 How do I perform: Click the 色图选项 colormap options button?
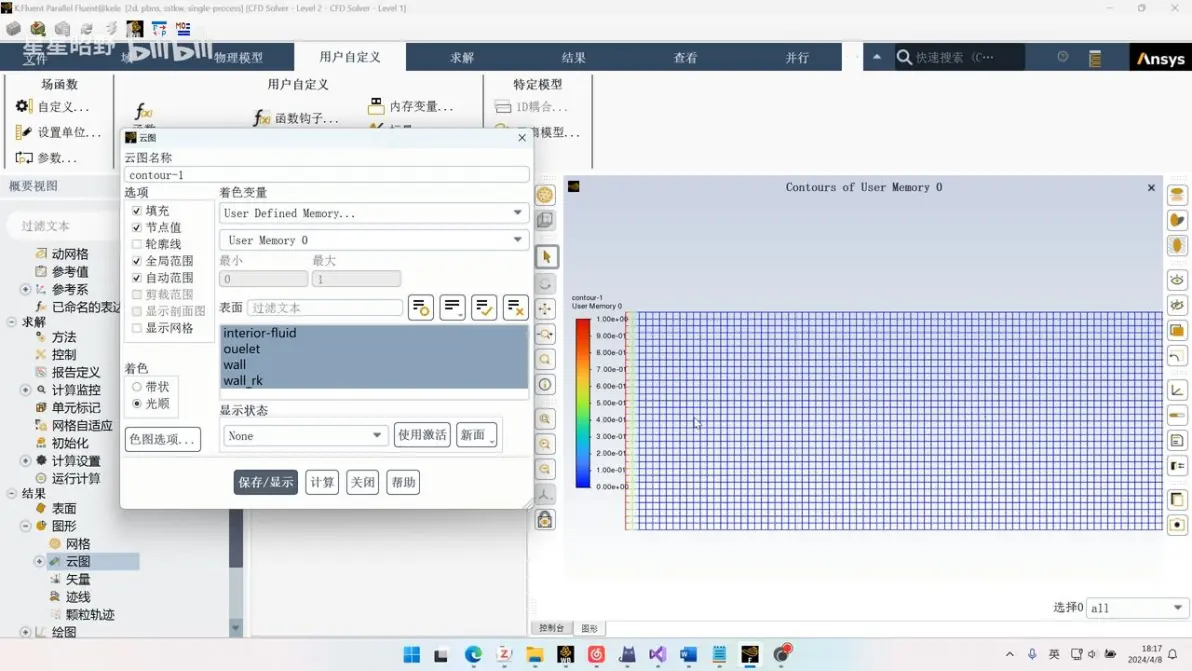(163, 439)
